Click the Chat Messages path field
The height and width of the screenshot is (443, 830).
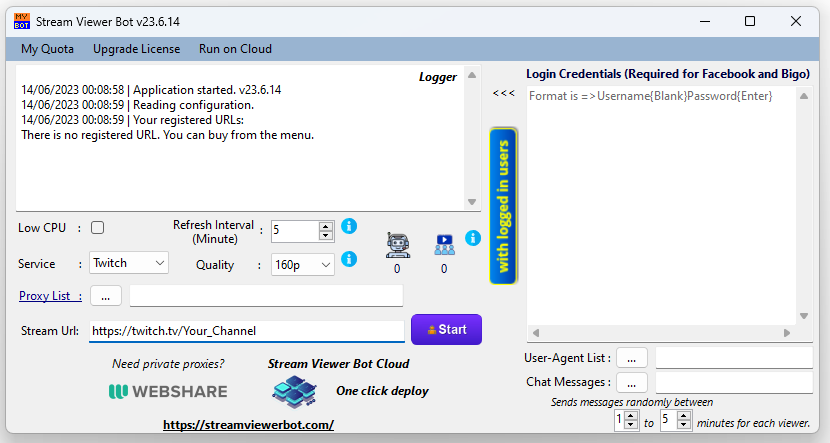(x=734, y=382)
